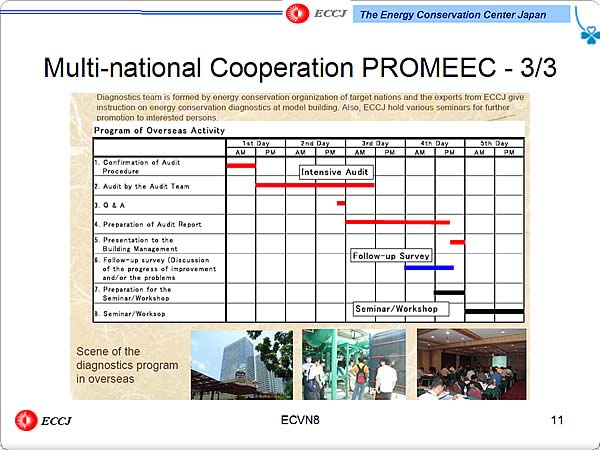
Task: Click the '4th Day' column header
Action: tap(435, 143)
